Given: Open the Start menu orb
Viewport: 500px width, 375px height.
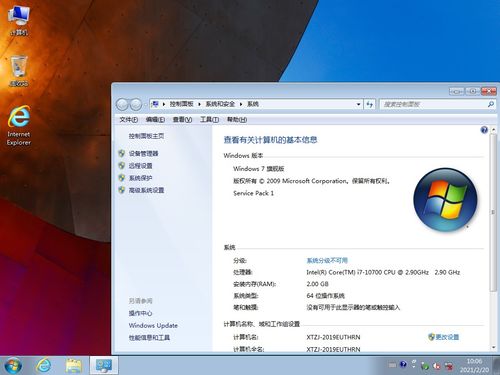Looking at the screenshot, I should (x=13, y=365).
